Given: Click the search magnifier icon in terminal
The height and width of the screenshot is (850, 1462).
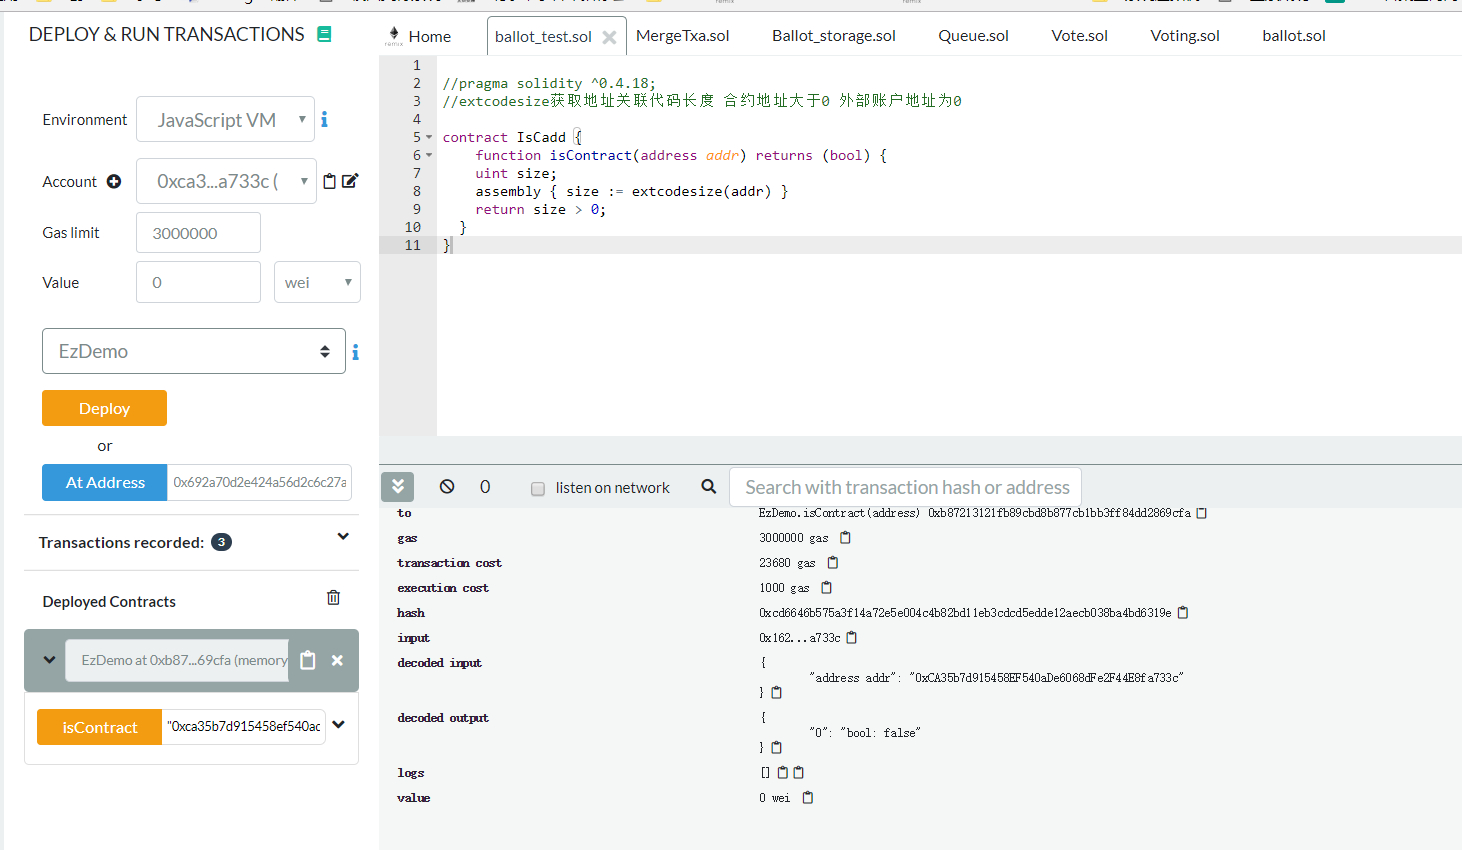Looking at the screenshot, I should tap(709, 487).
